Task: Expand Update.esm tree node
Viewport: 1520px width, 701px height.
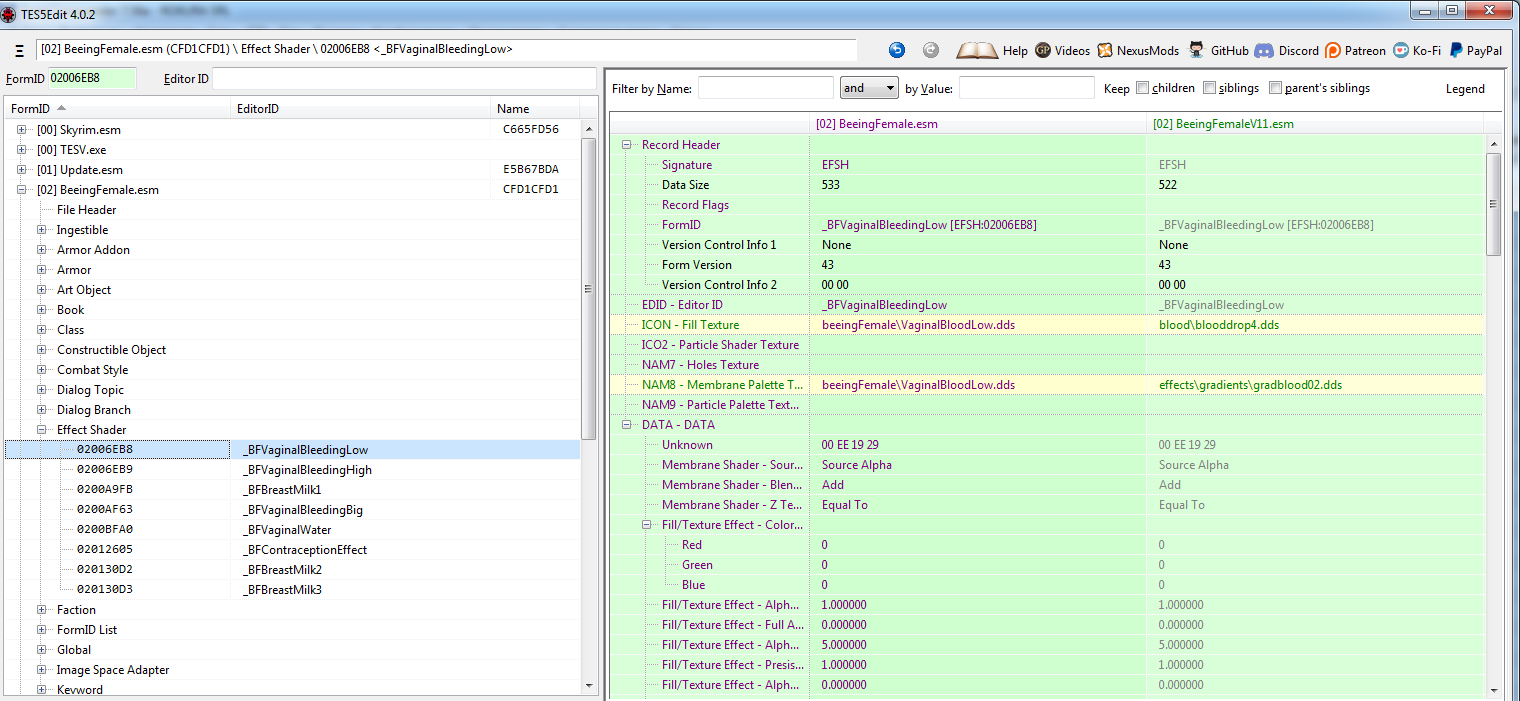Action: pos(23,170)
